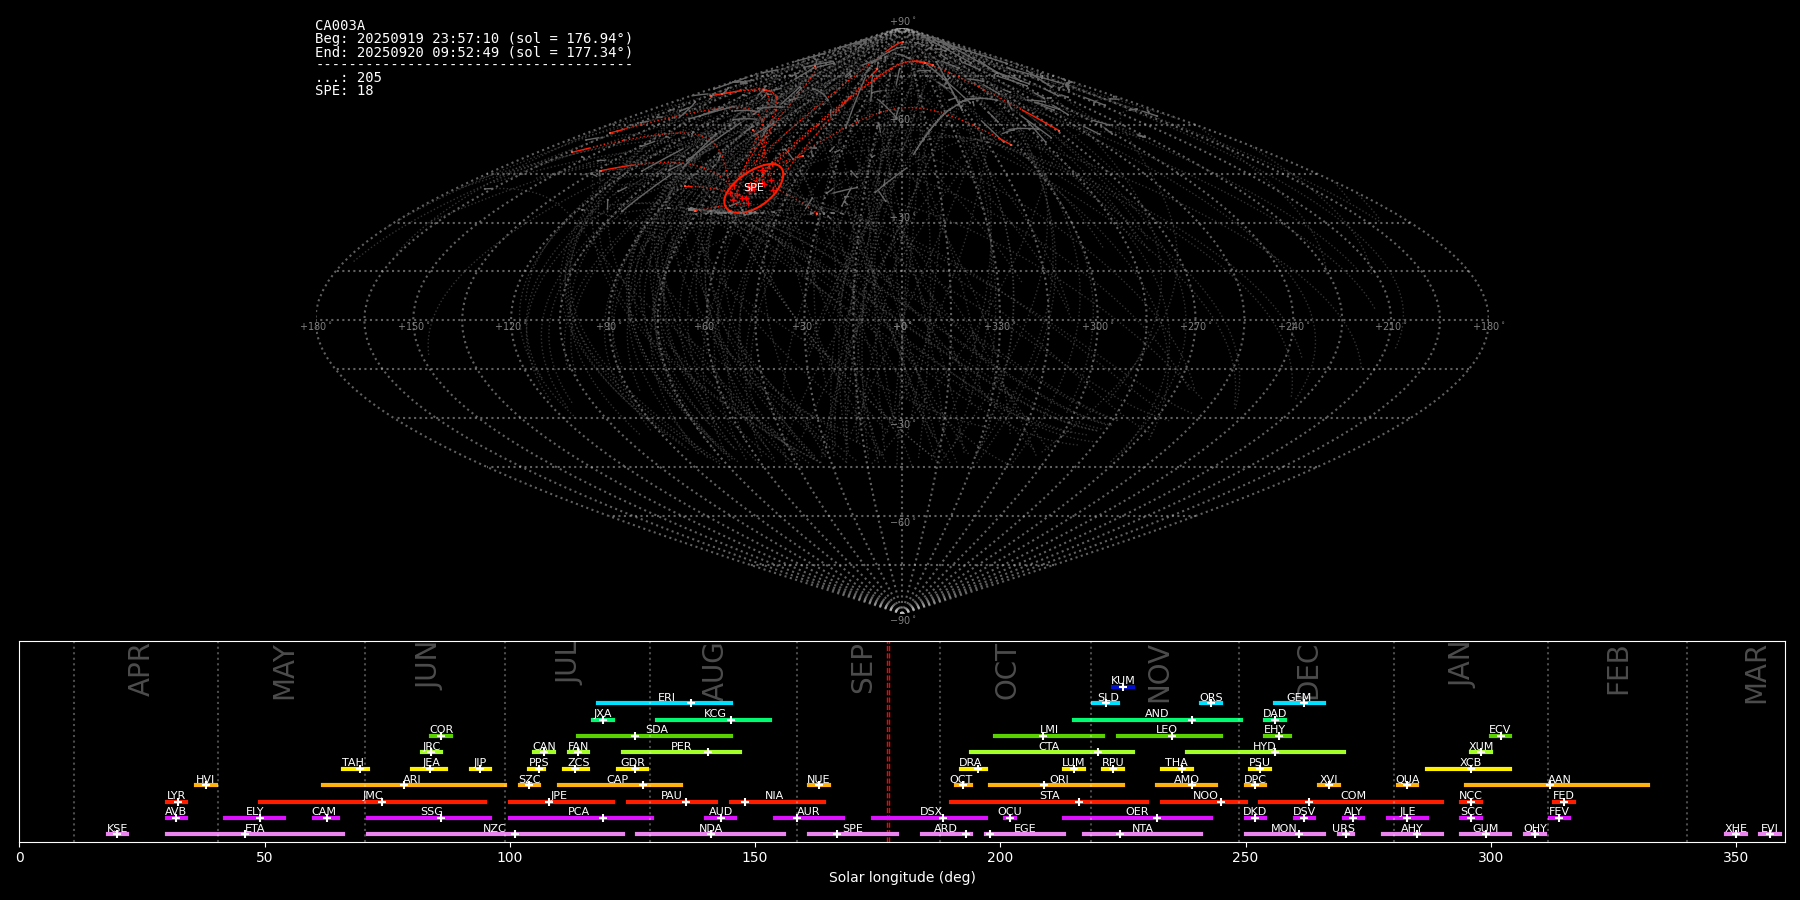The width and height of the screenshot is (1800, 900).
Task: Click the OCT shower label
Action: click(x=961, y=780)
